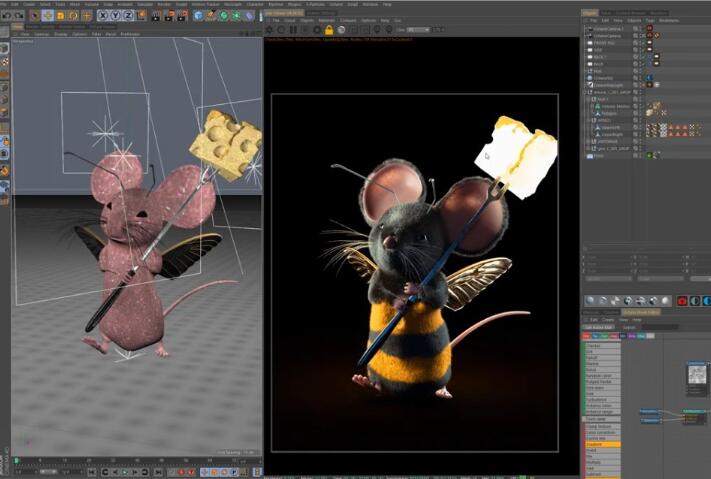Select OctaneDaylight object in tree
The width and height of the screenshot is (711, 479).
click(608, 85)
